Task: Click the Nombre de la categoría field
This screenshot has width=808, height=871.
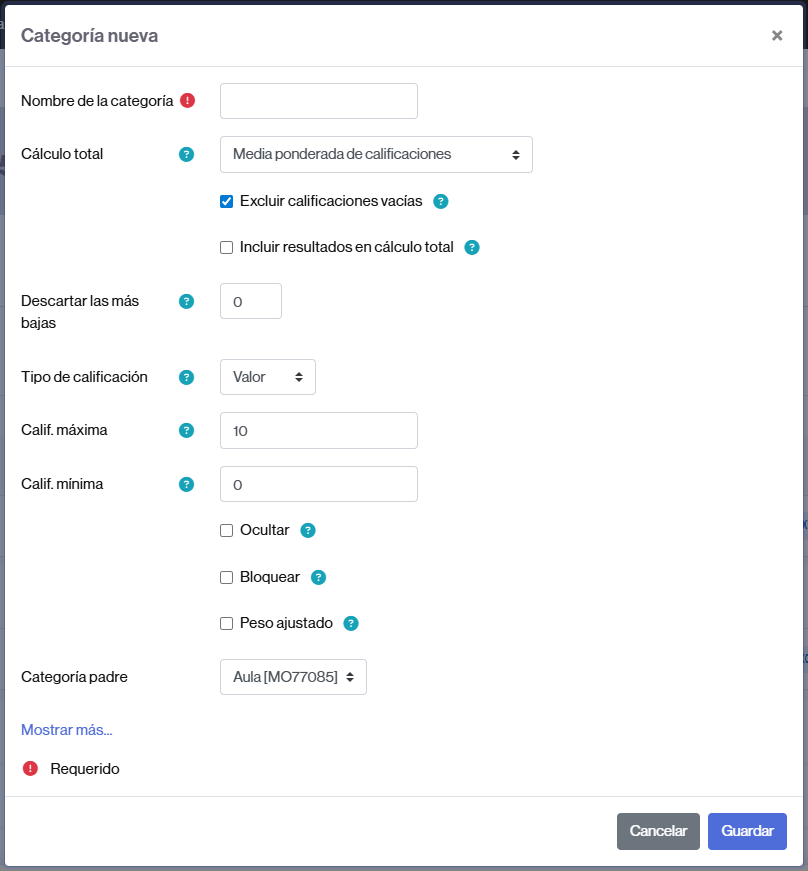Action: [319, 101]
